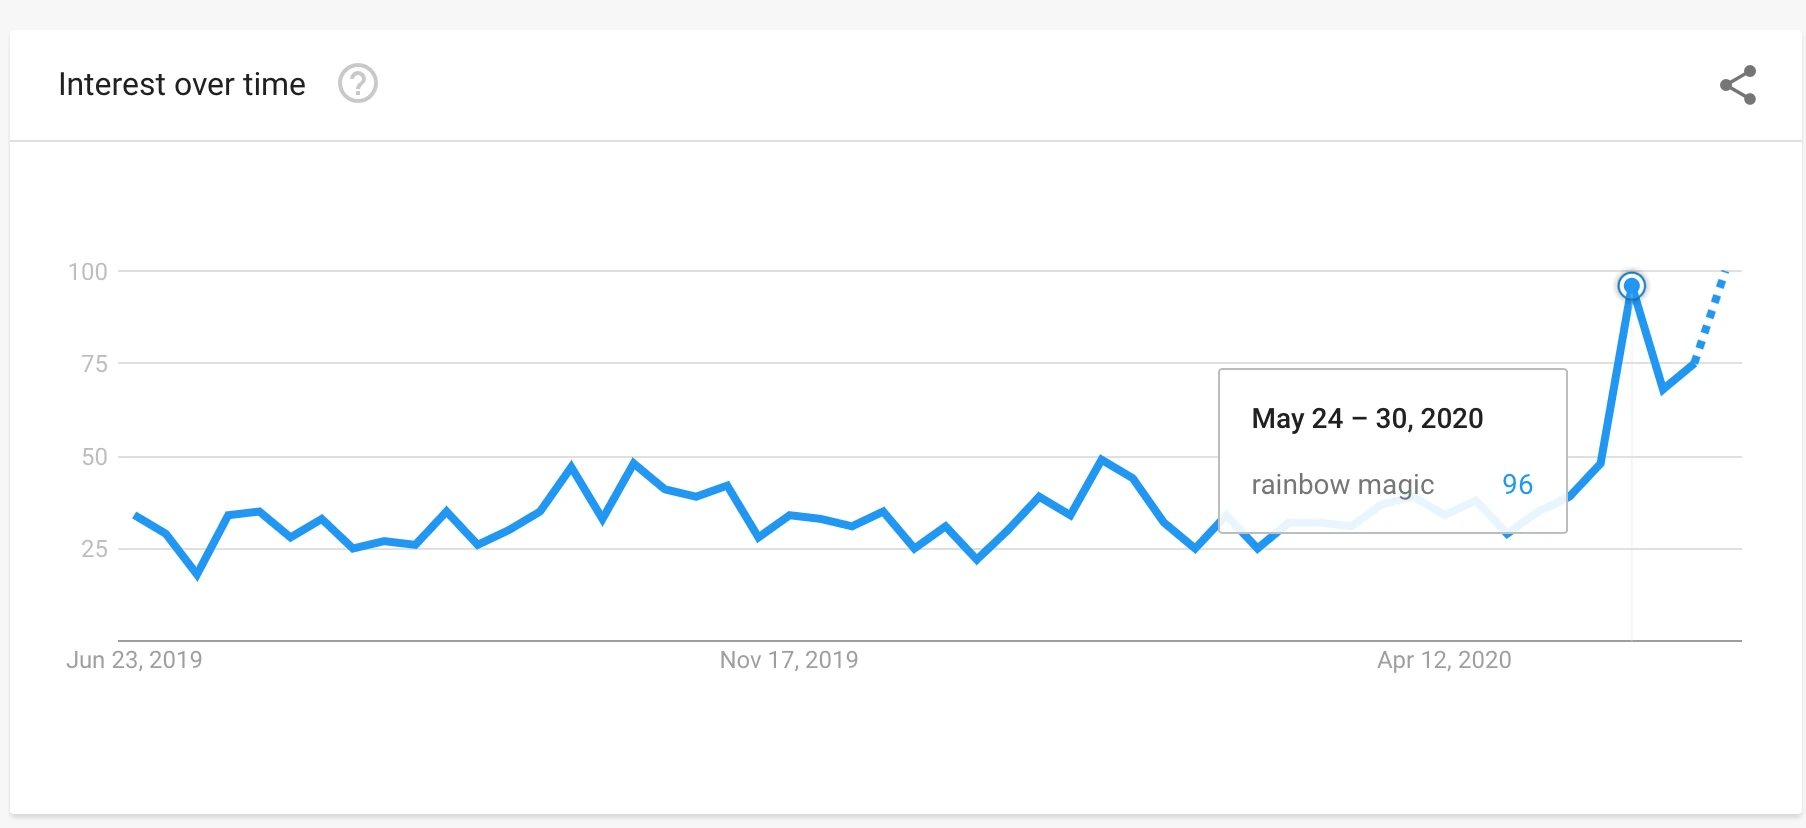Click the leftmost starting point of the line
1806x828 pixels.
(135, 515)
